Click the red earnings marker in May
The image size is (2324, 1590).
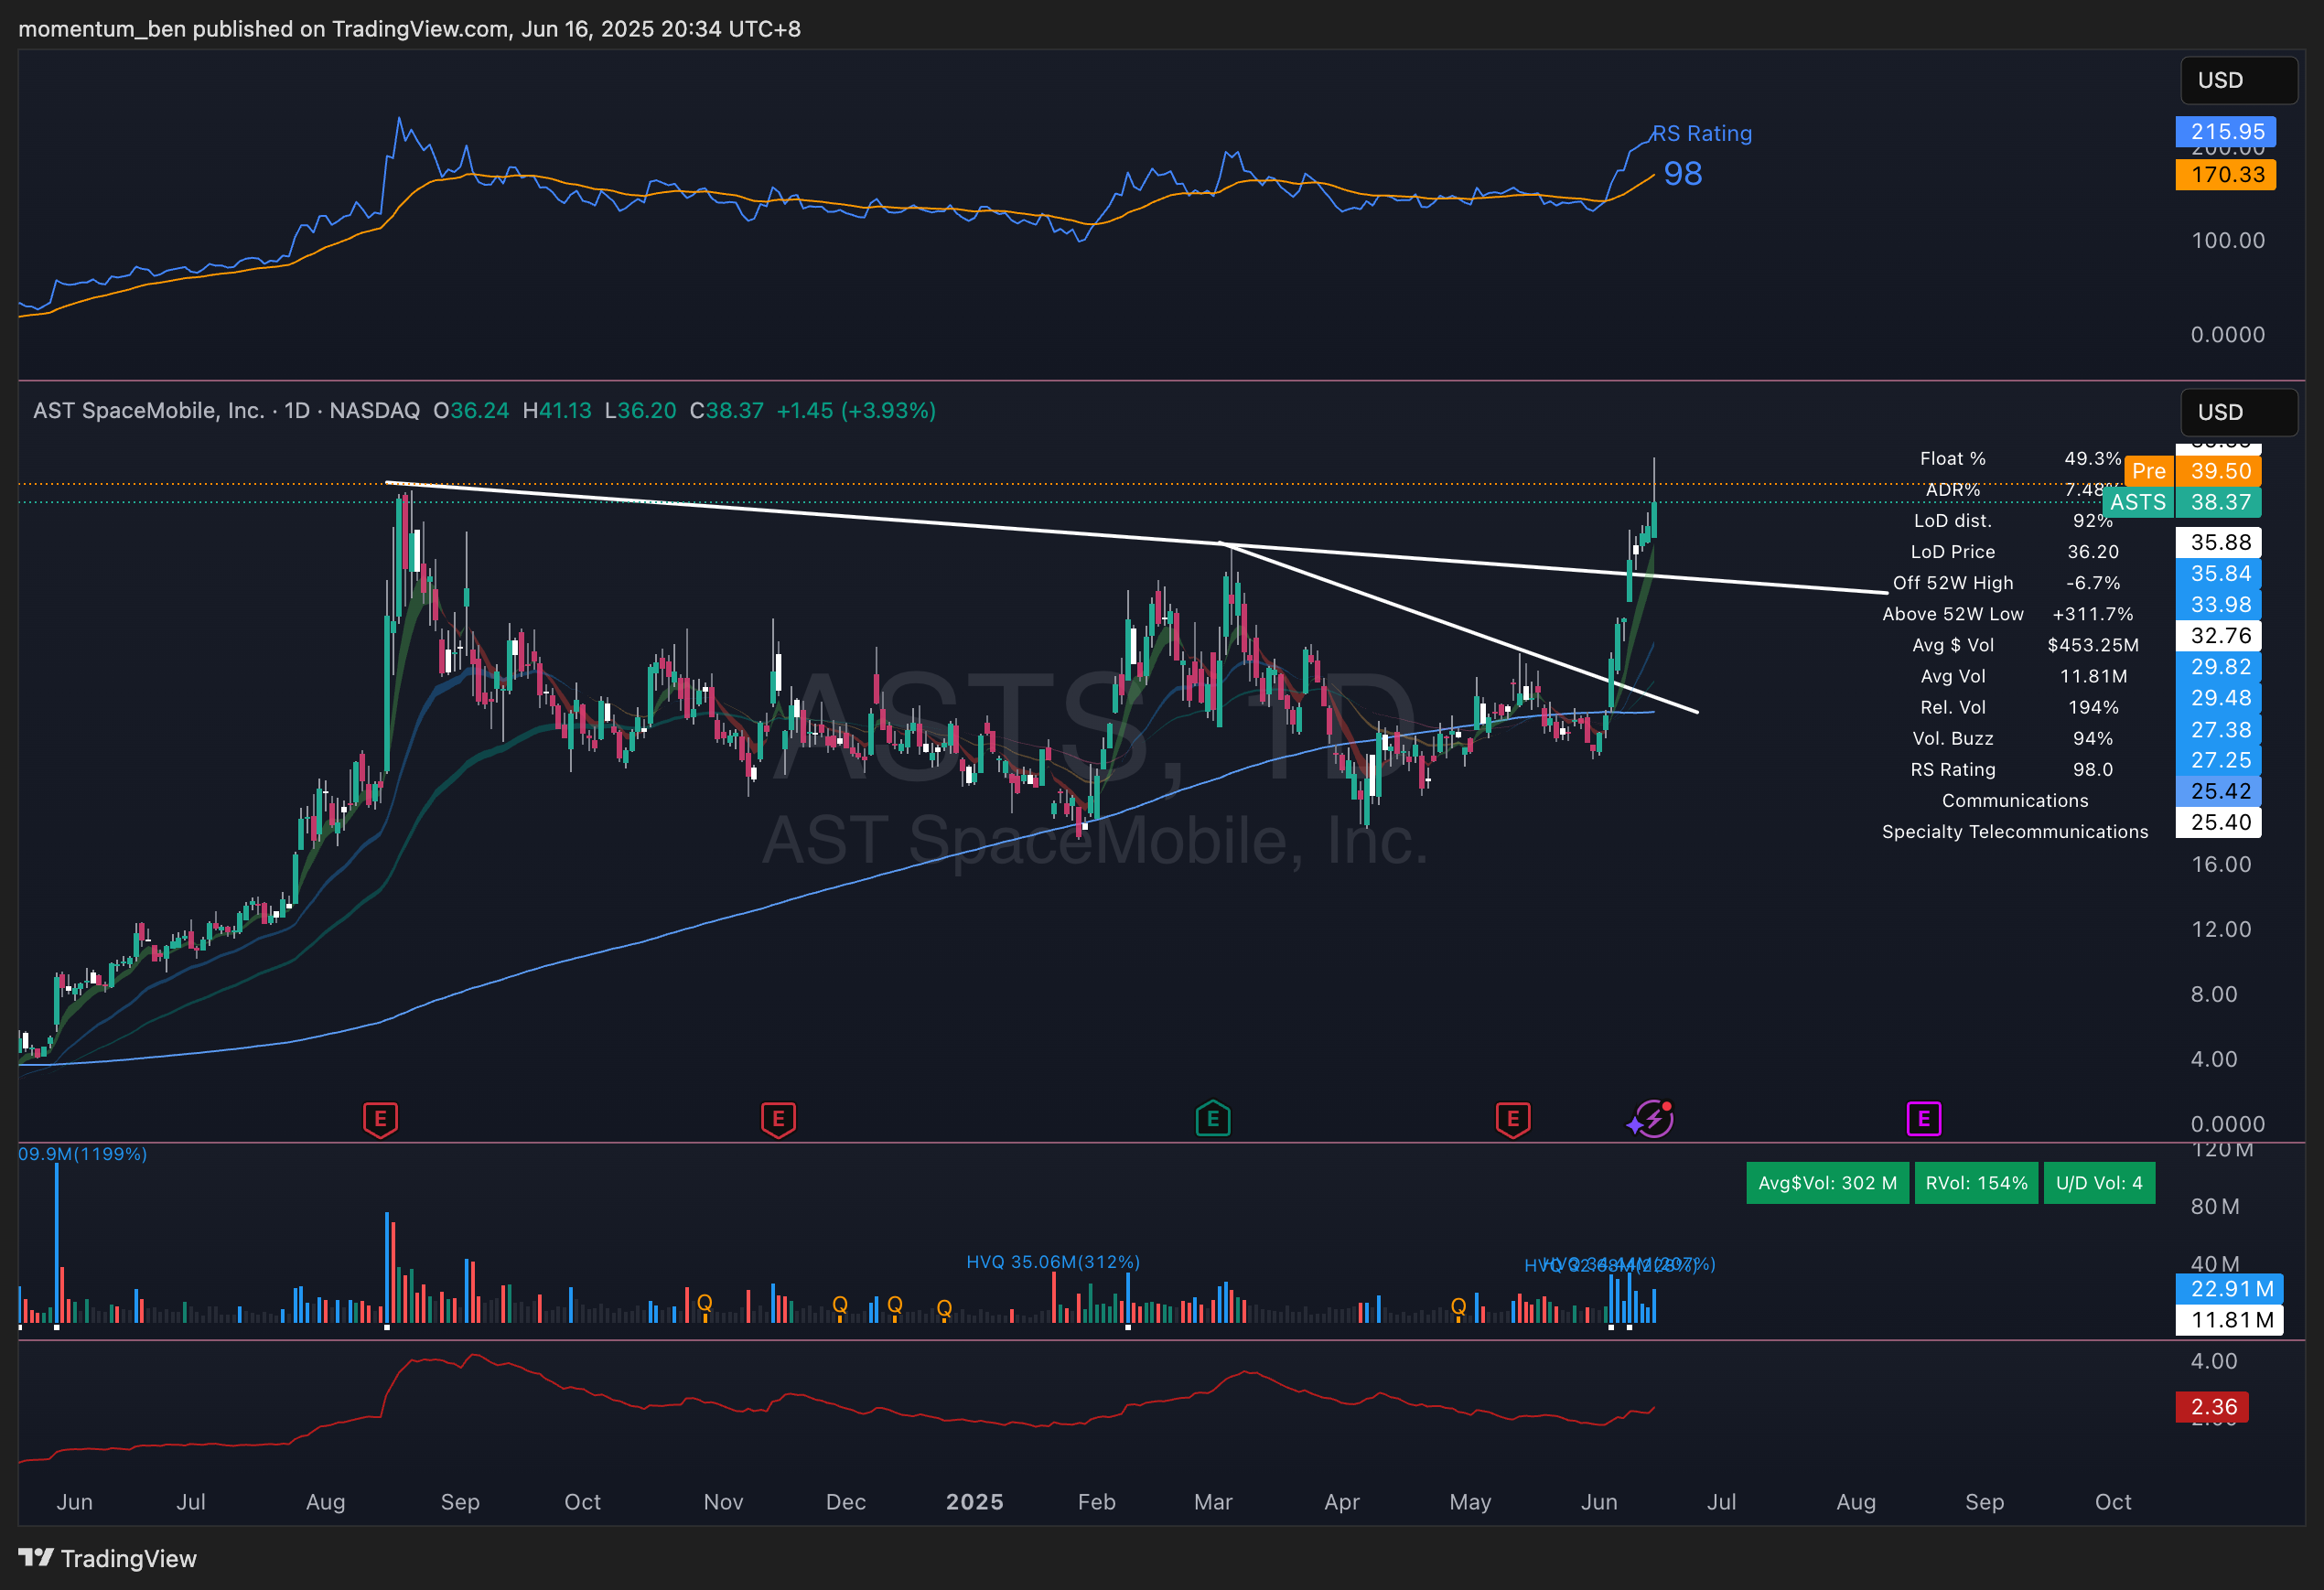[x=1512, y=1119]
